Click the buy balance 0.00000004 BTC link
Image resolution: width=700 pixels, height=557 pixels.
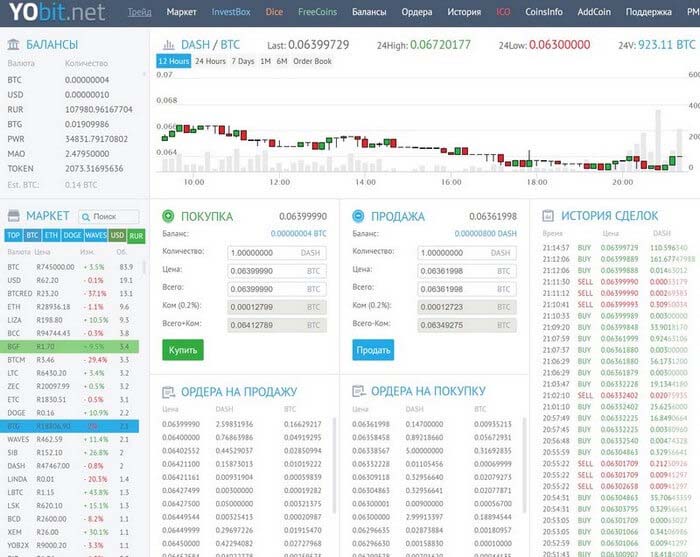pos(299,233)
